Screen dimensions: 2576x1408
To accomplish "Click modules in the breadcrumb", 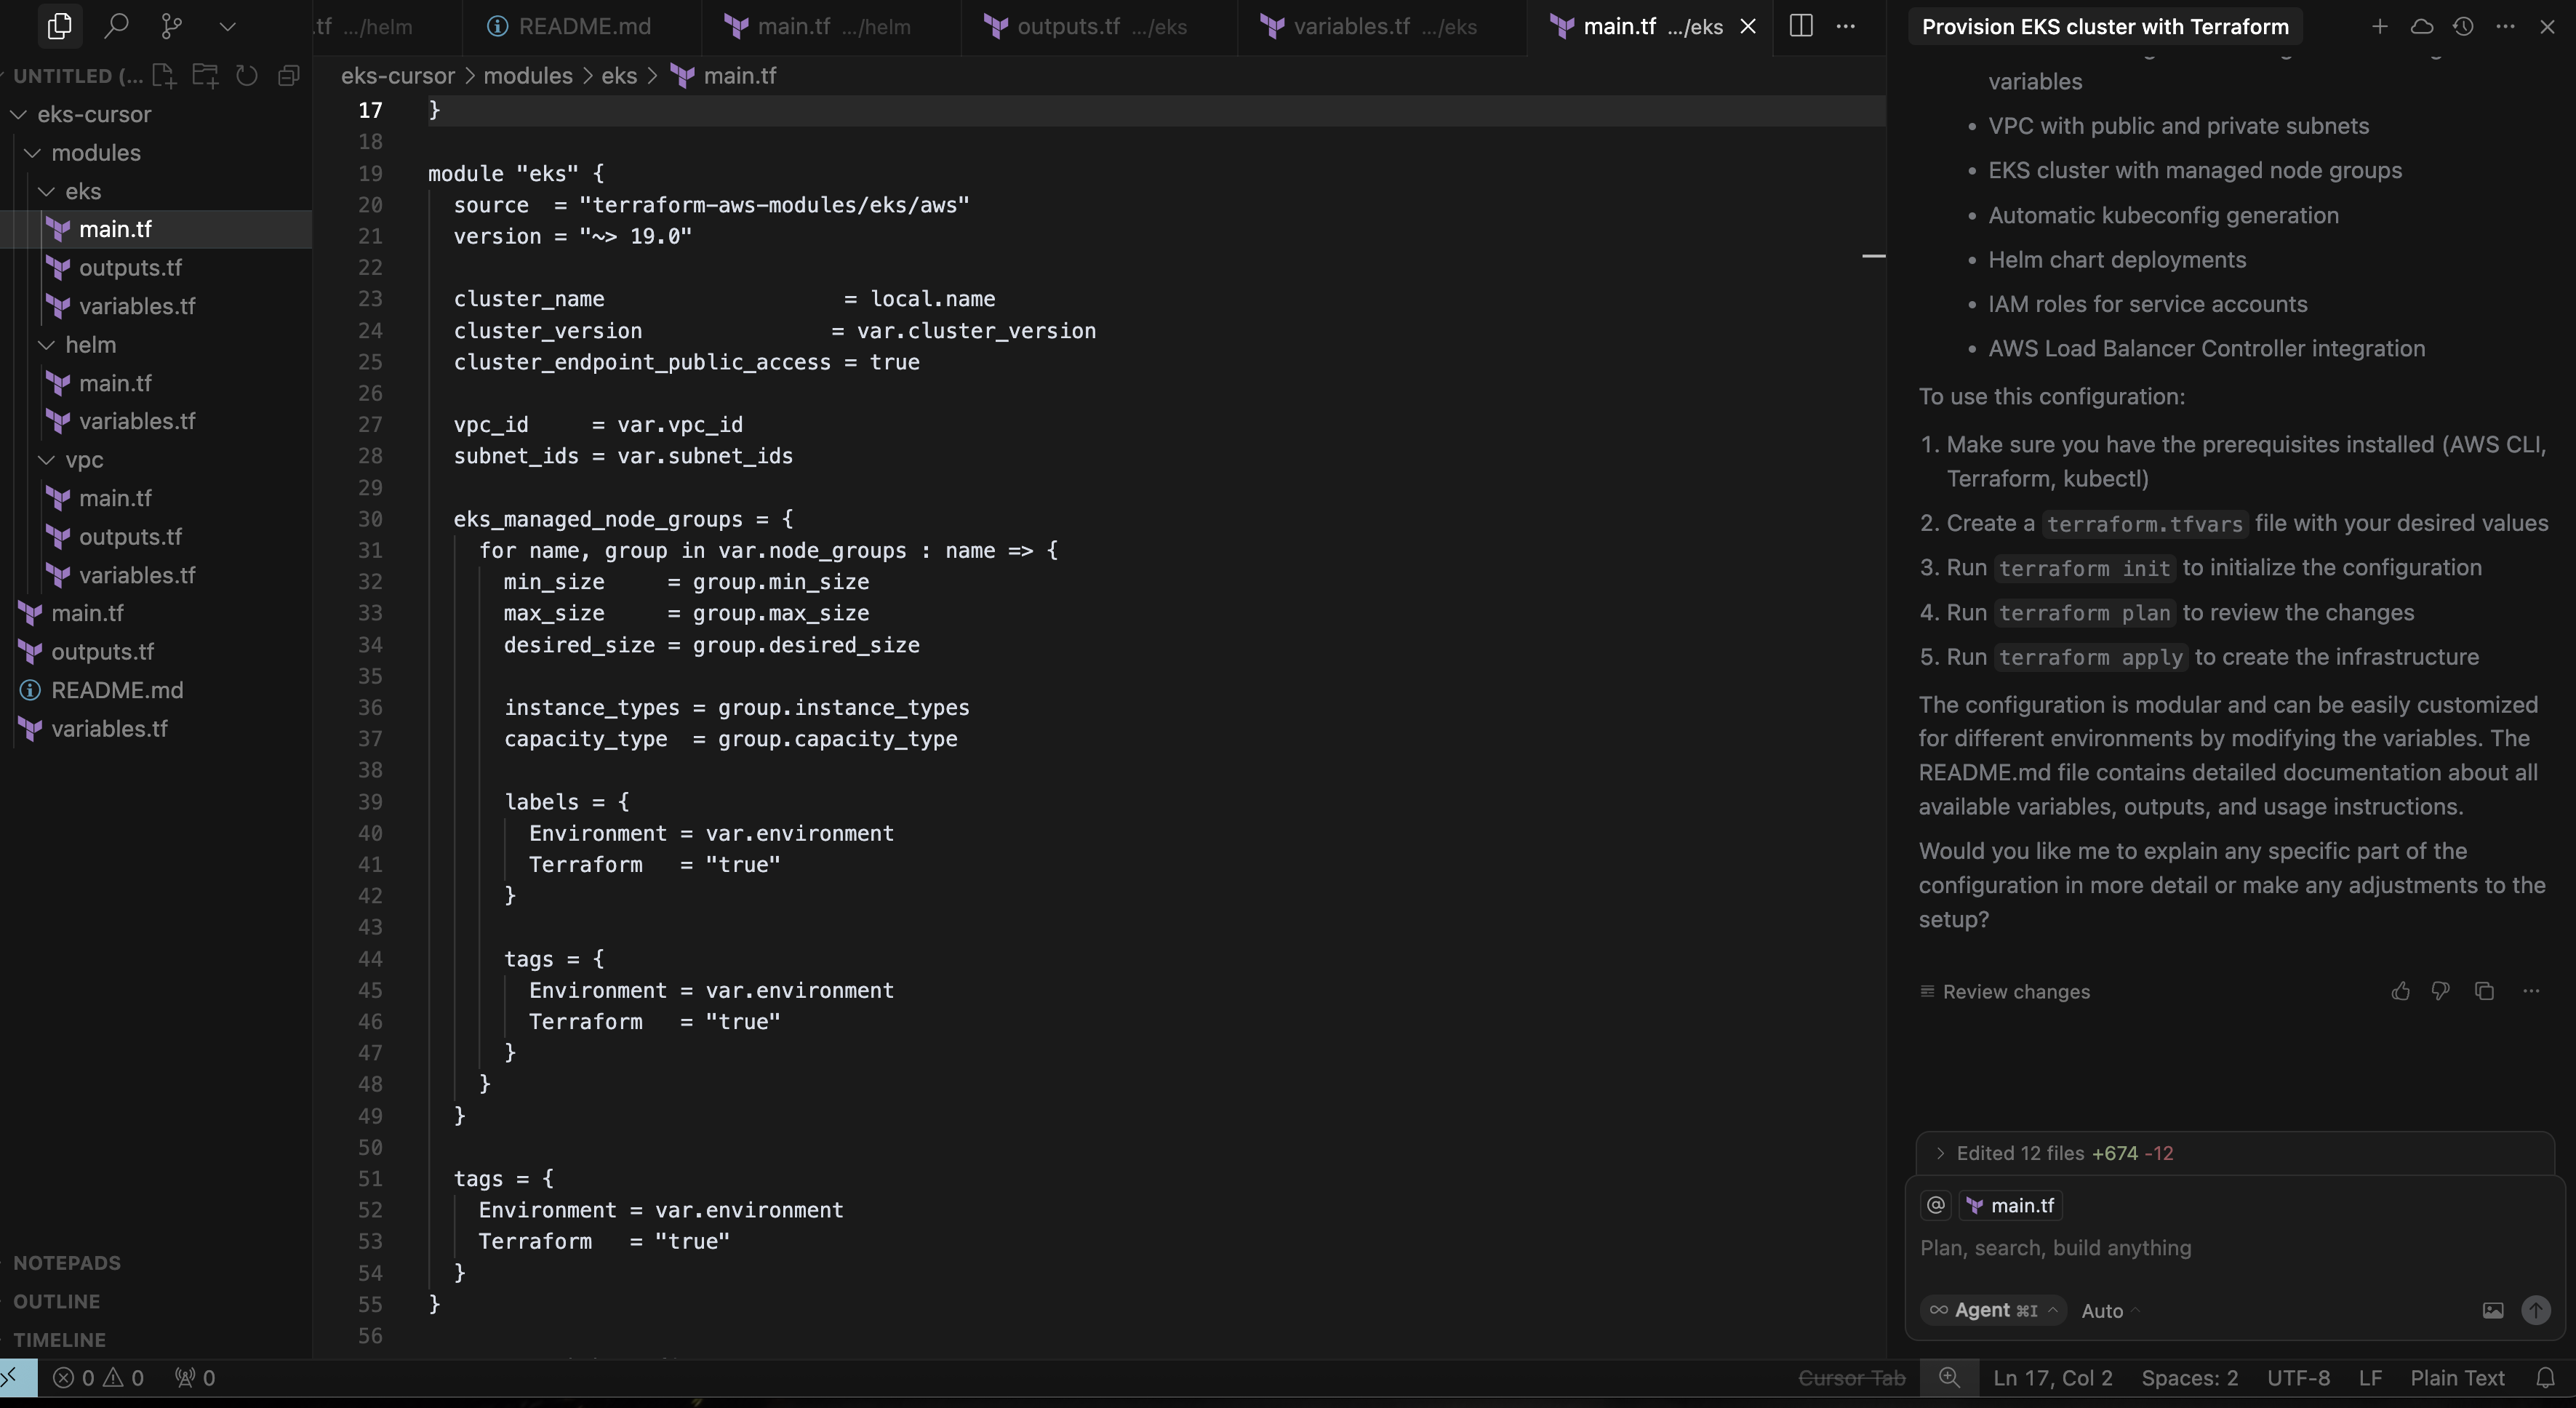I will coord(528,76).
